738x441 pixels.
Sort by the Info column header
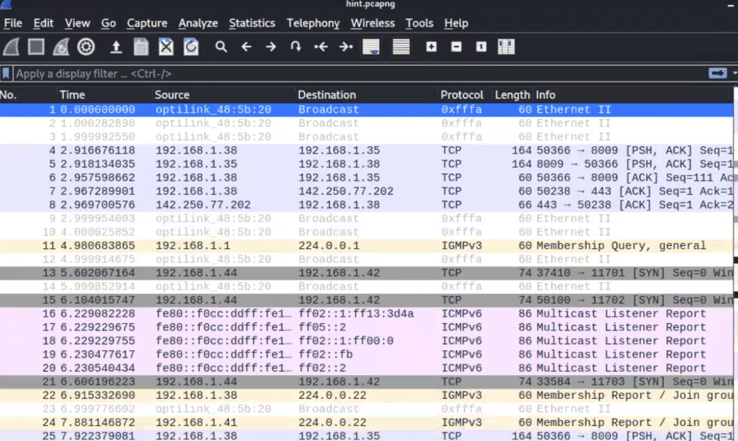tap(633, 95)
